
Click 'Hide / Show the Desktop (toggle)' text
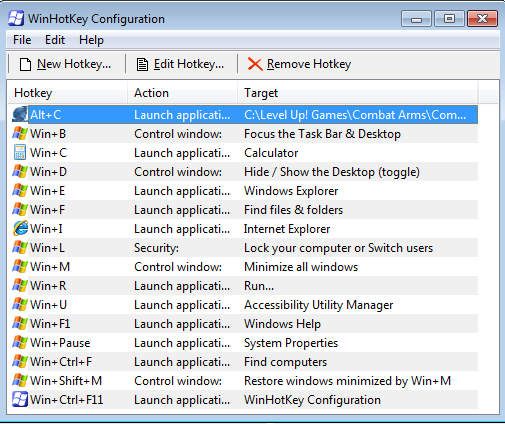click(x=332, y=172)
